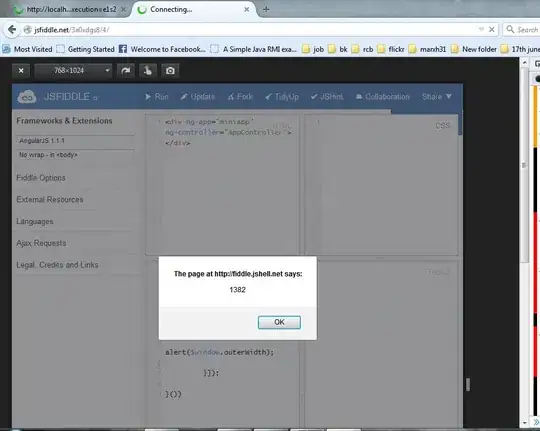Screen dimensions: 540x431
Task: Run the fiddle
Action: (x=157, y=97)
